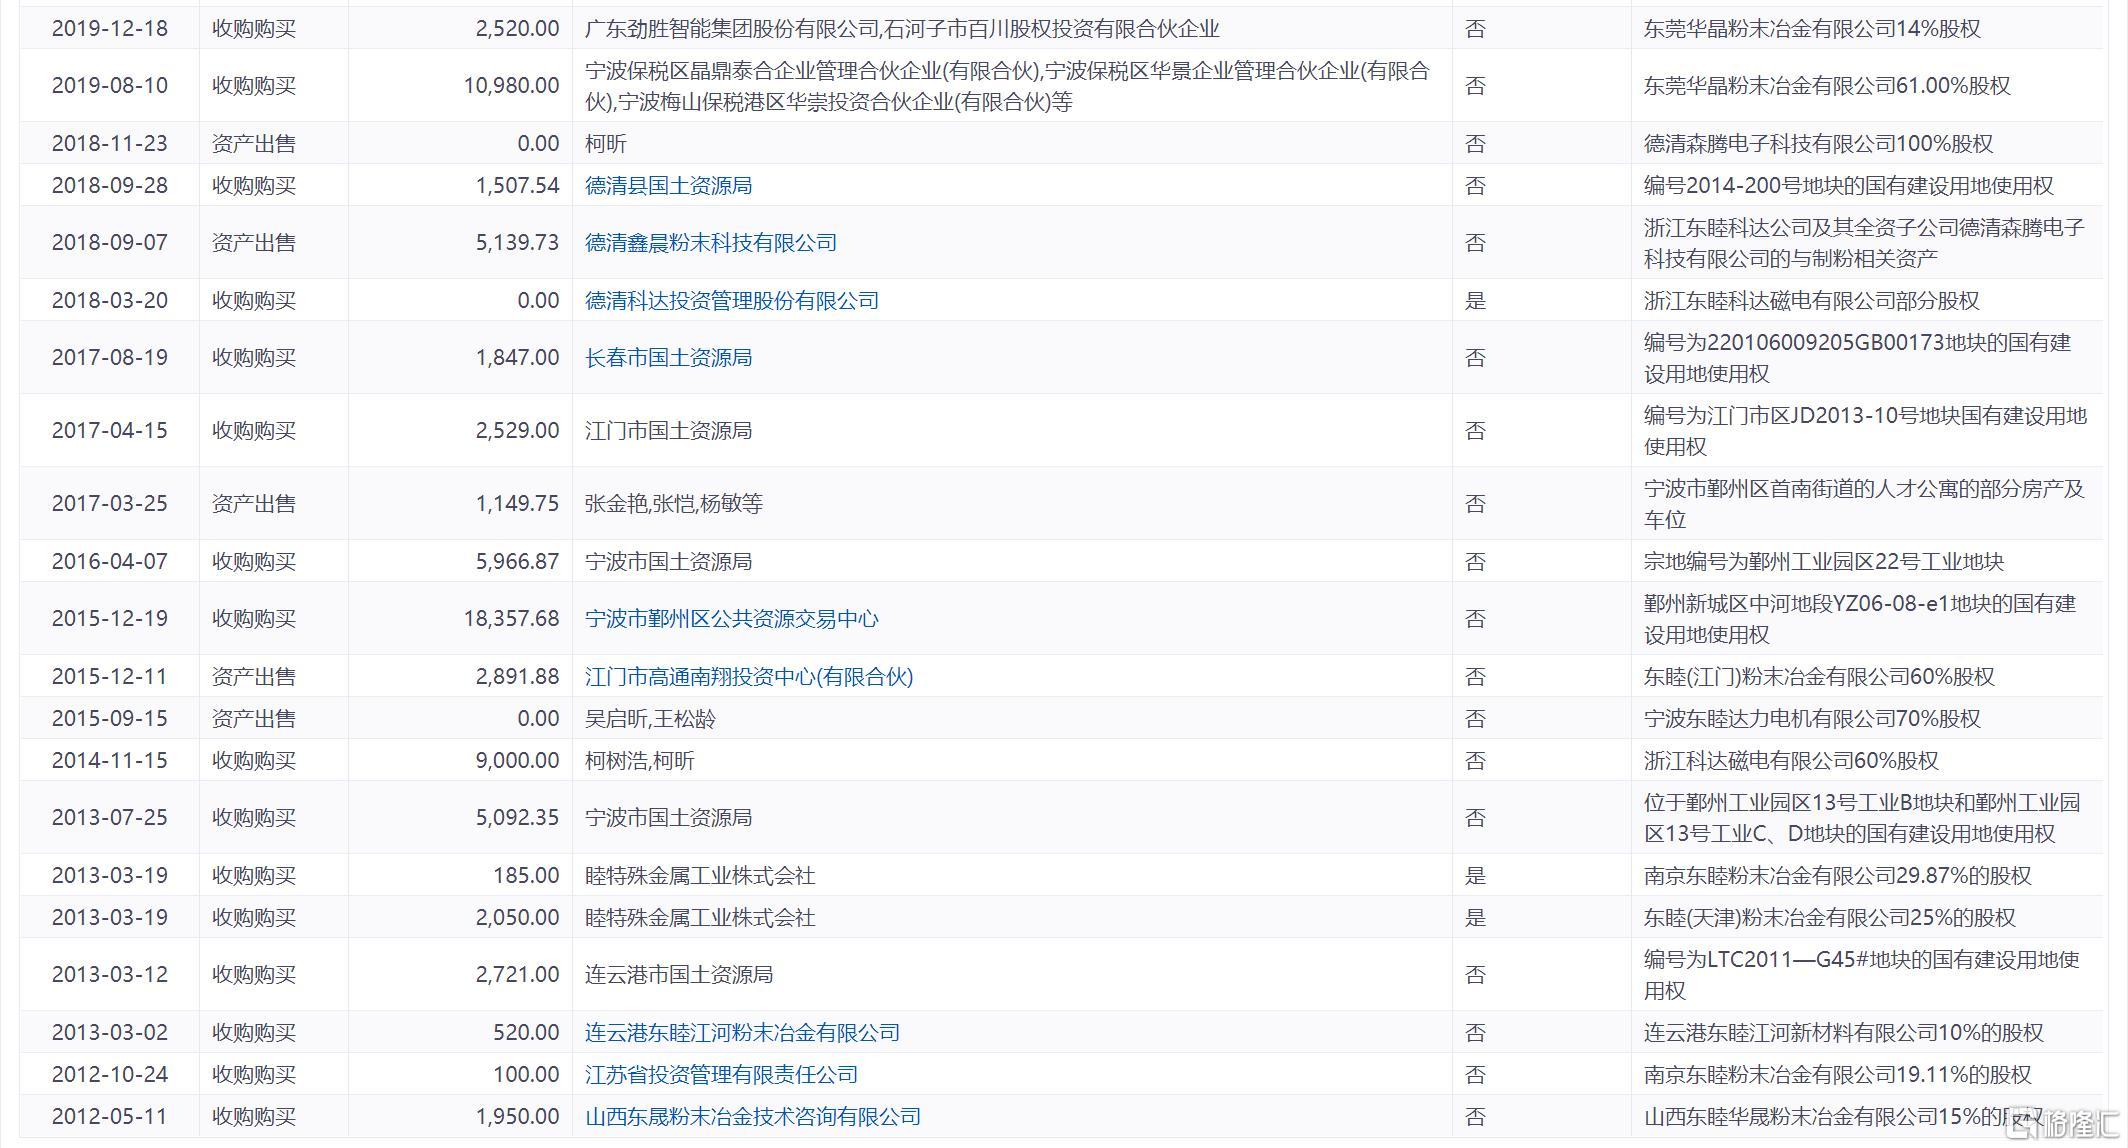
Task: Select the date cell 2013-03-12
Action: coord(110,974)
